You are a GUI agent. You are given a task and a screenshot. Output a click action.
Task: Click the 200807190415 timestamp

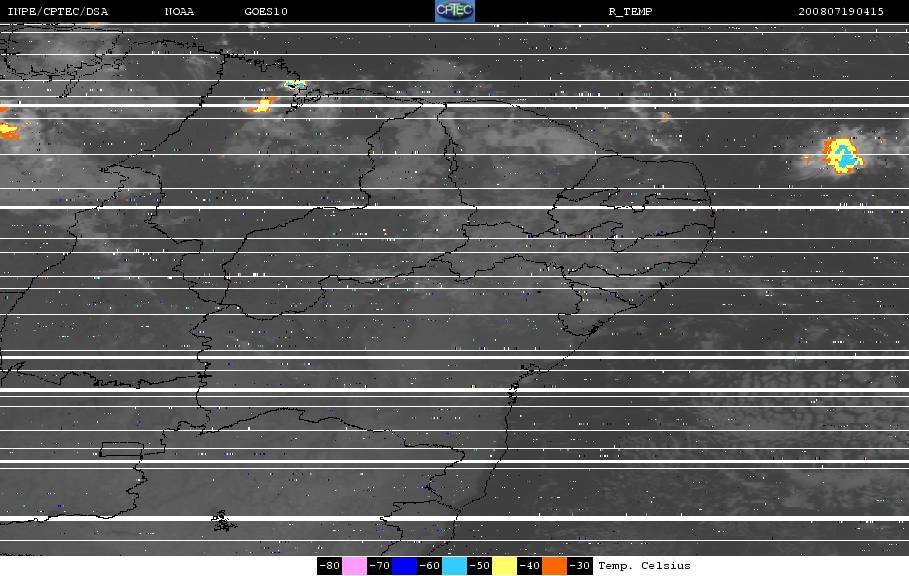841,12
